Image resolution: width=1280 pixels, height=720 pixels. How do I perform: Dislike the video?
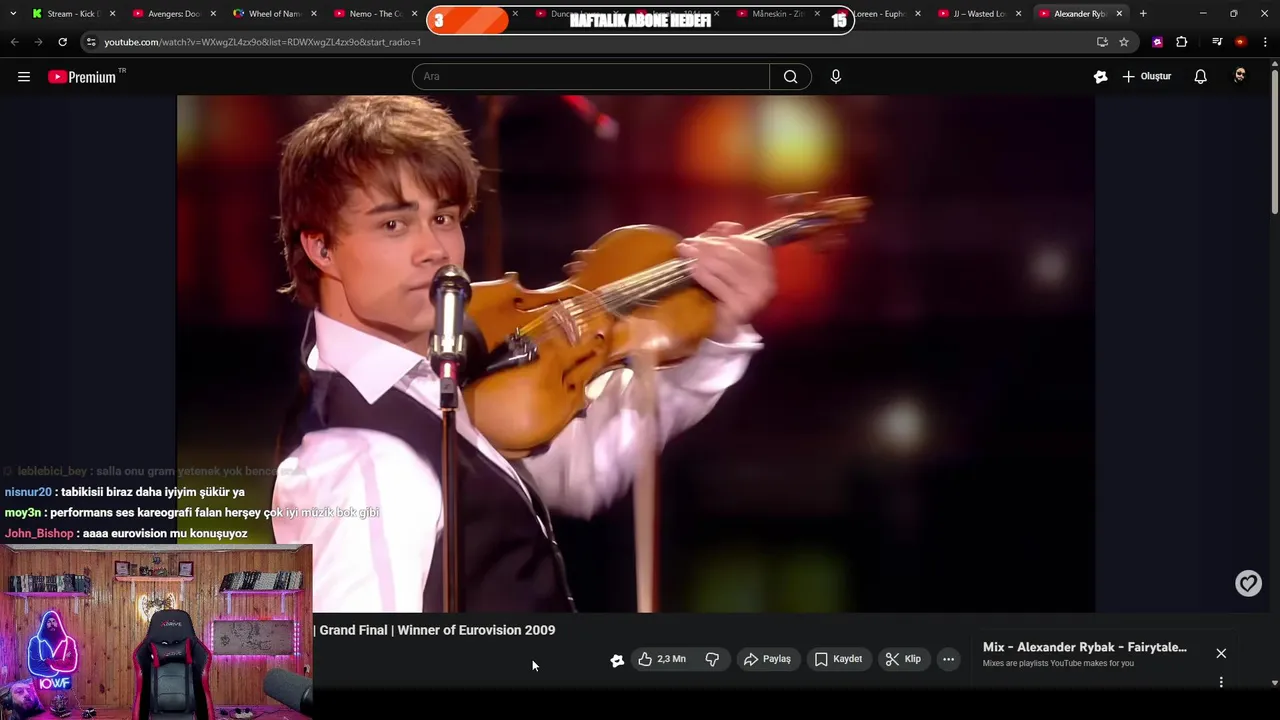pos(712,659)
